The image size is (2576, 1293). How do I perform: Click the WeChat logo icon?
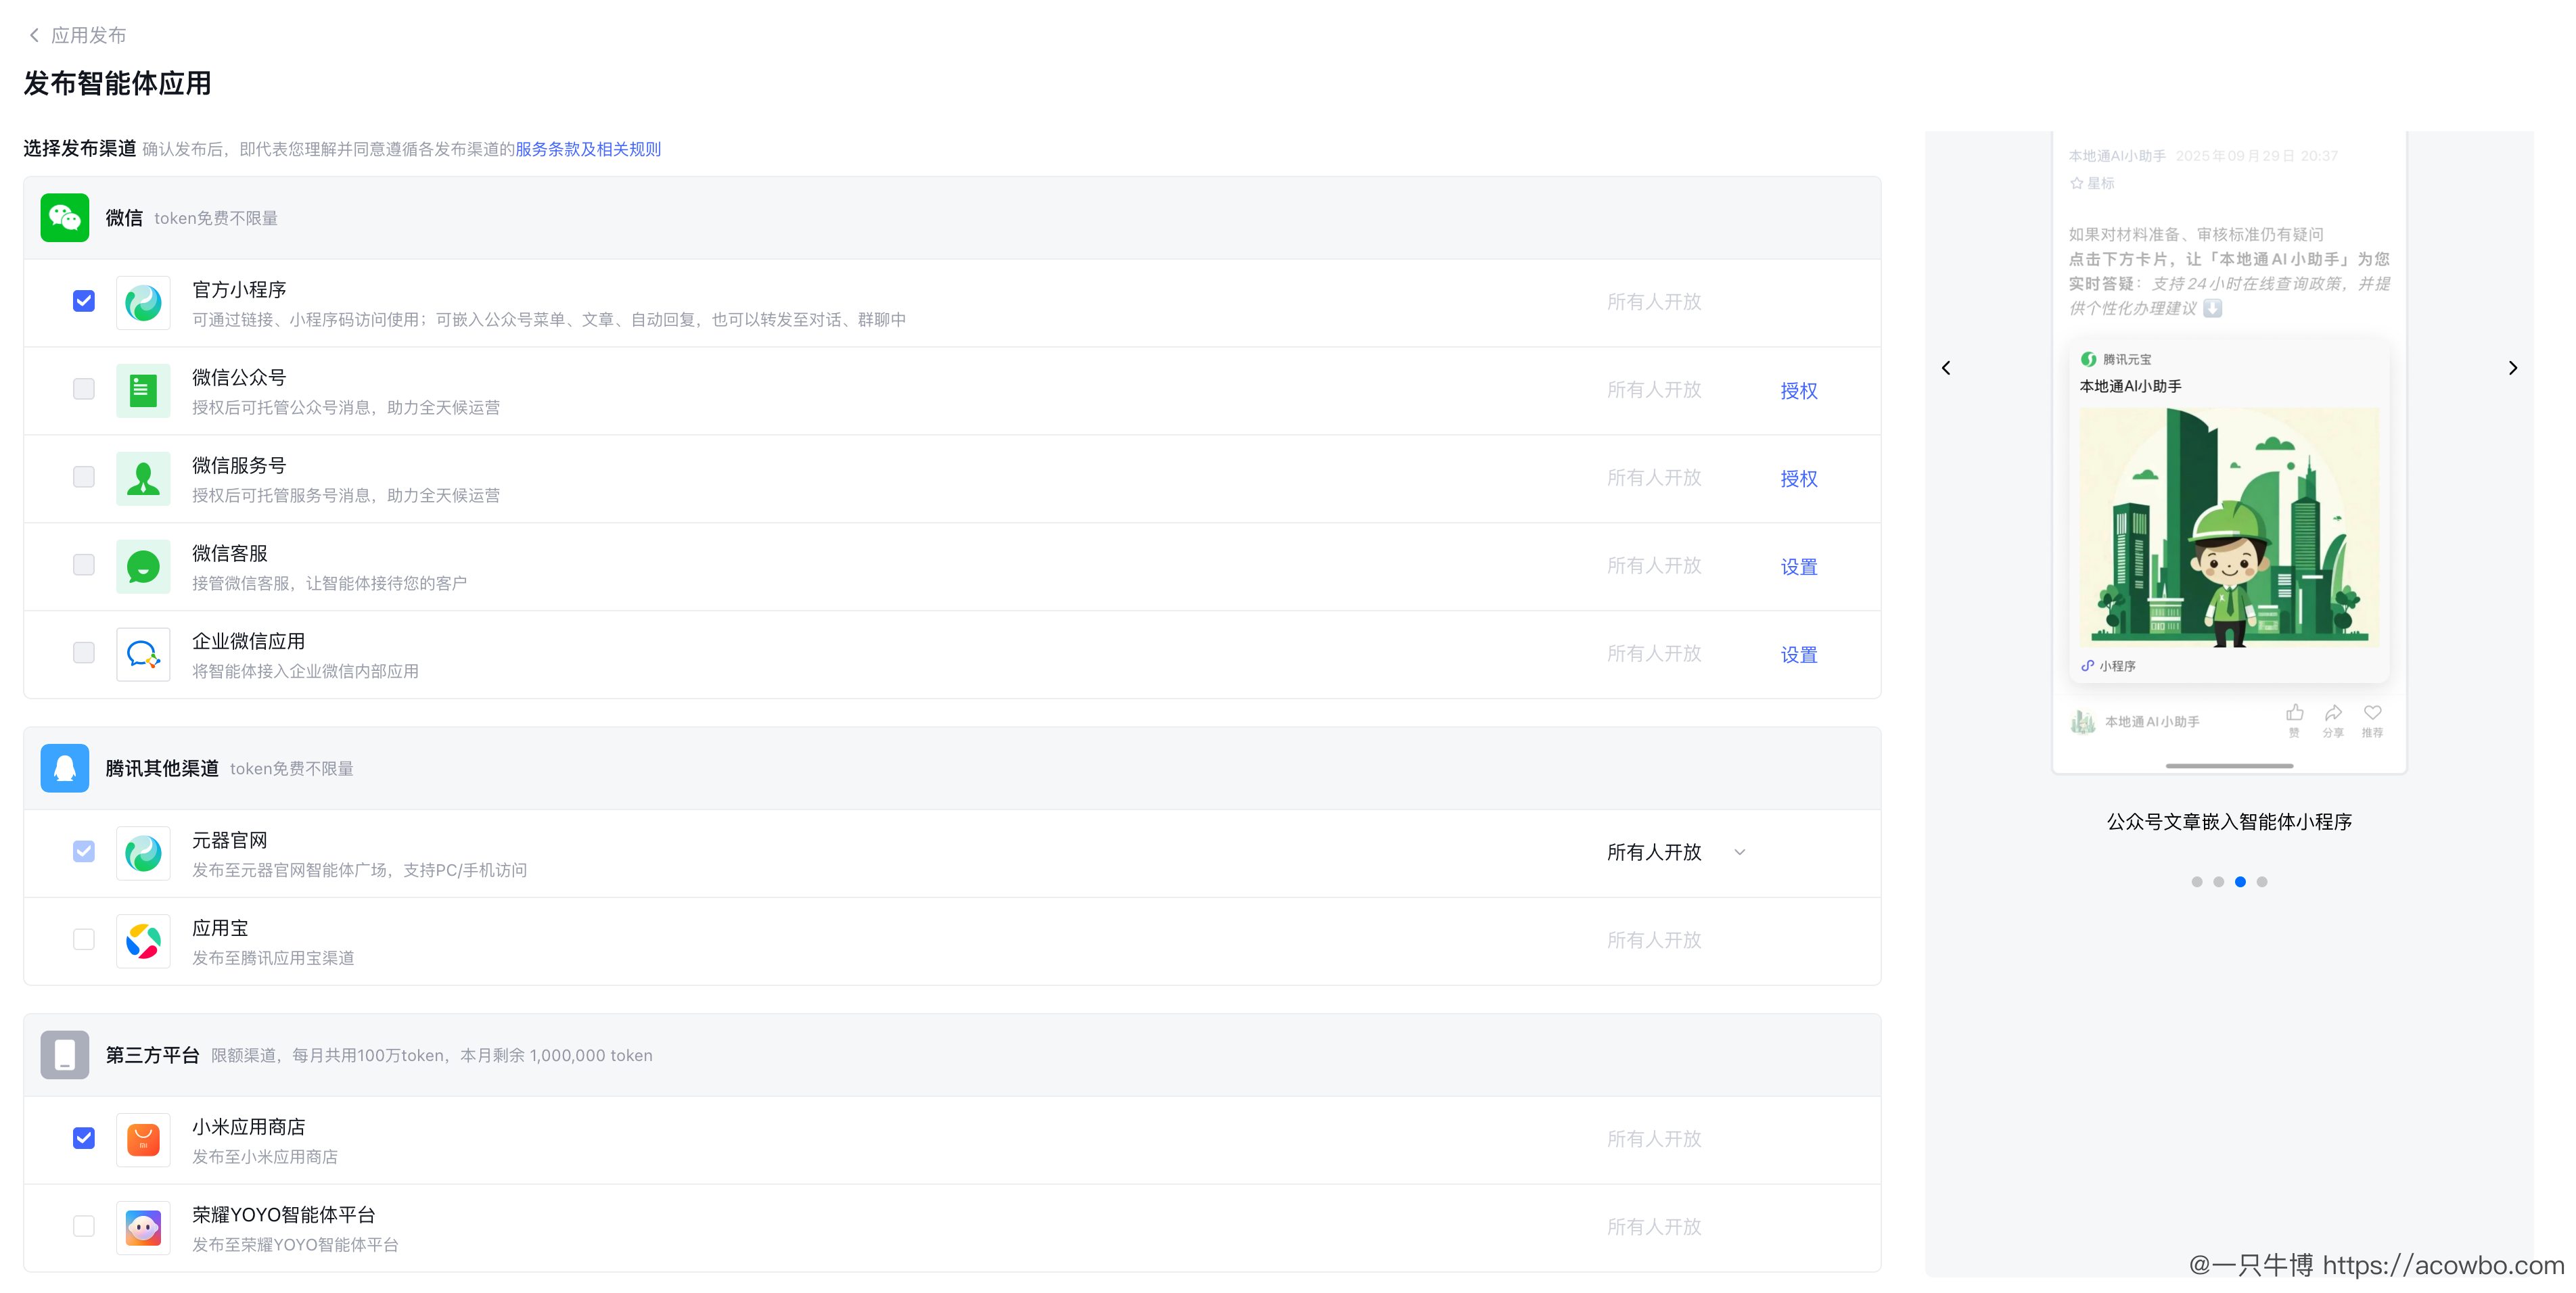tap(65, 217)
